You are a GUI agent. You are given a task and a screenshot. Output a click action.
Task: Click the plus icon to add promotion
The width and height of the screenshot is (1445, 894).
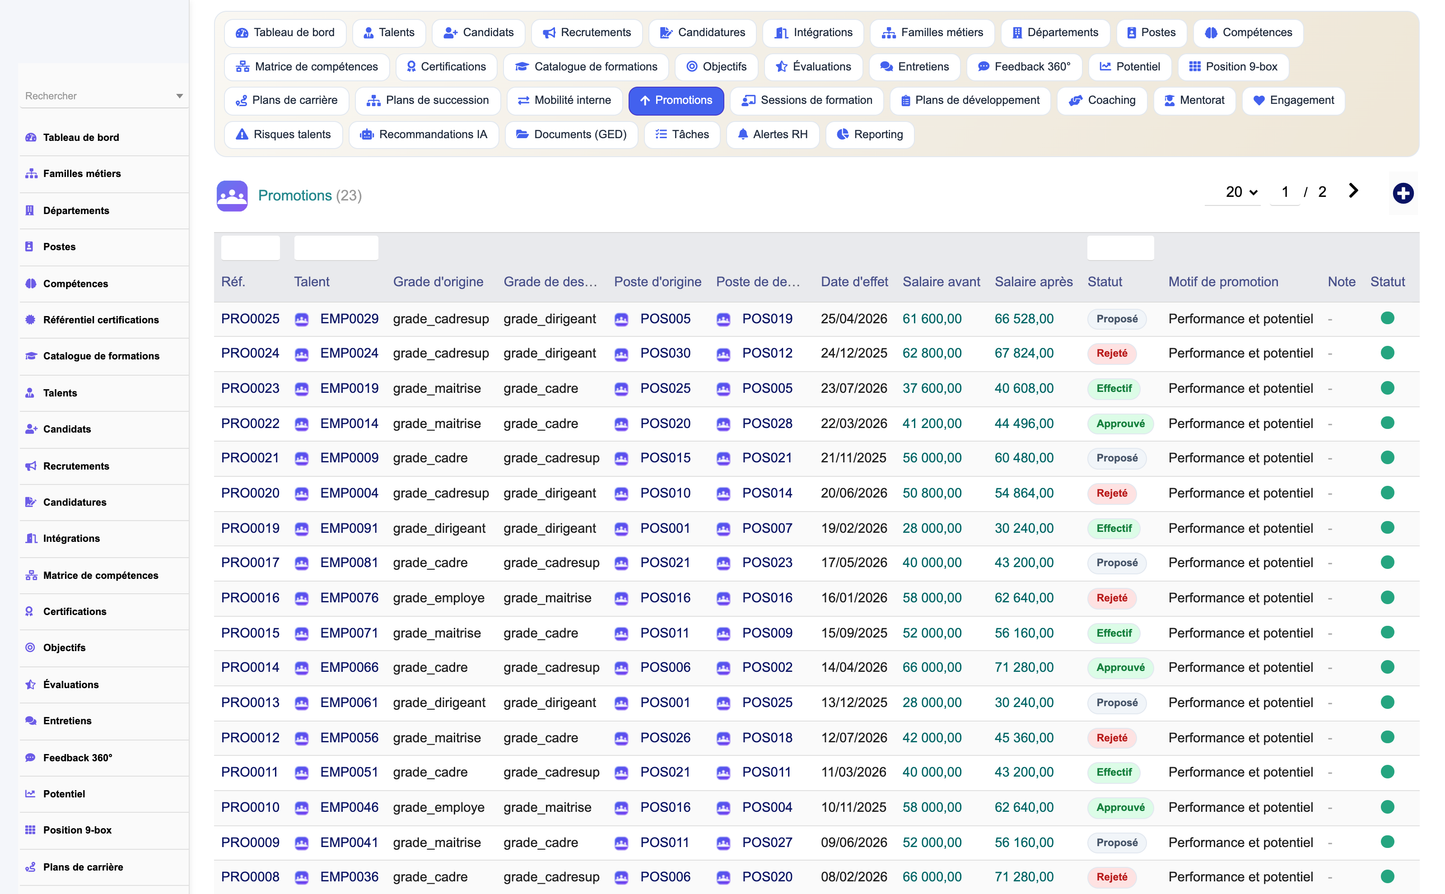[x=1403, y=193]
